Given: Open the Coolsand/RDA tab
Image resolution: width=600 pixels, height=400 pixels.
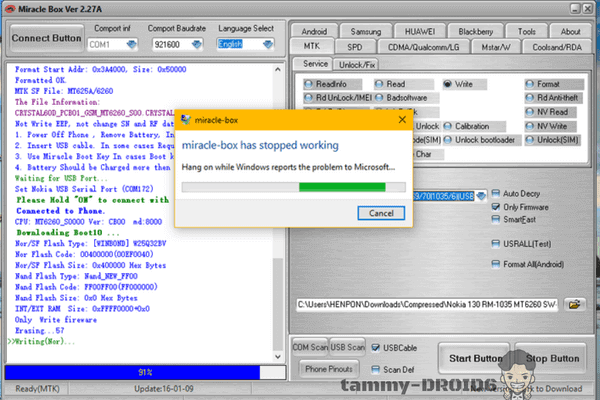Looking at the screenshot, I should 557,47.
